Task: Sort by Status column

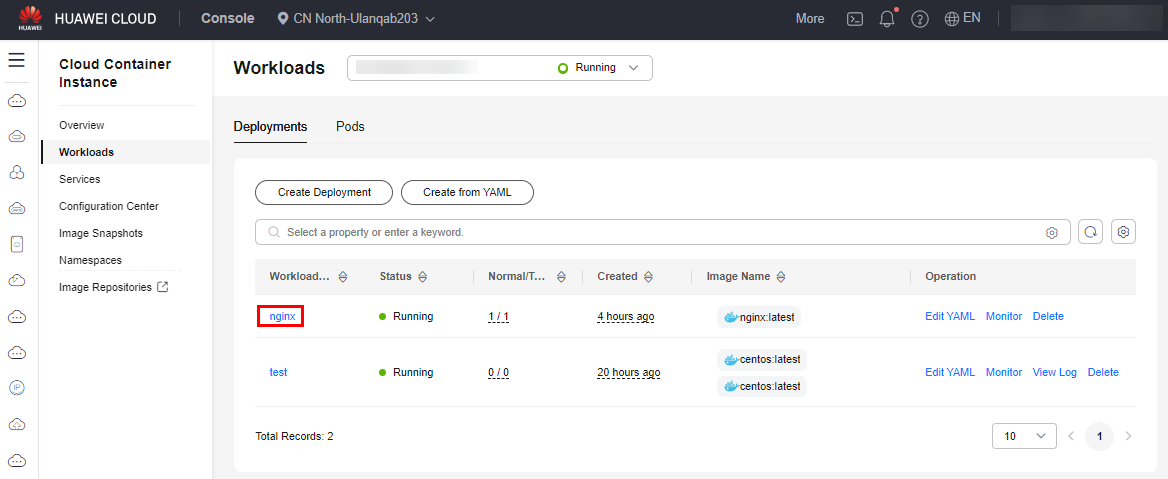Action: click(422, 276)
